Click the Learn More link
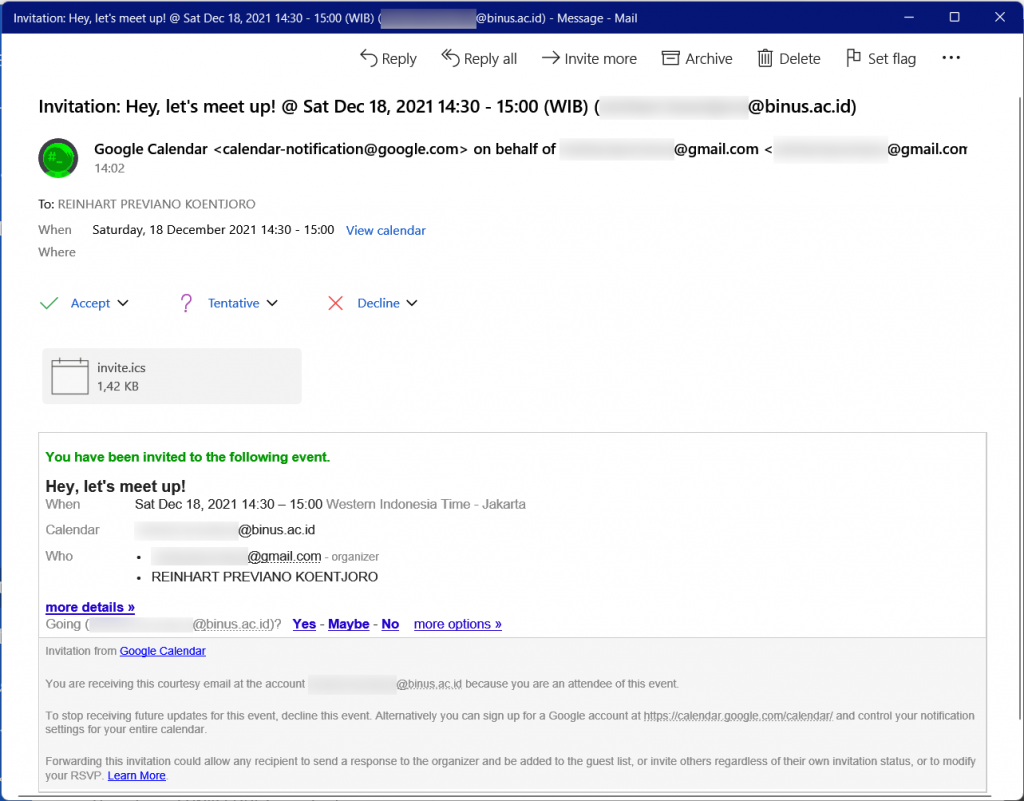This screenshot has height=801, width=1024. [137, 776]
